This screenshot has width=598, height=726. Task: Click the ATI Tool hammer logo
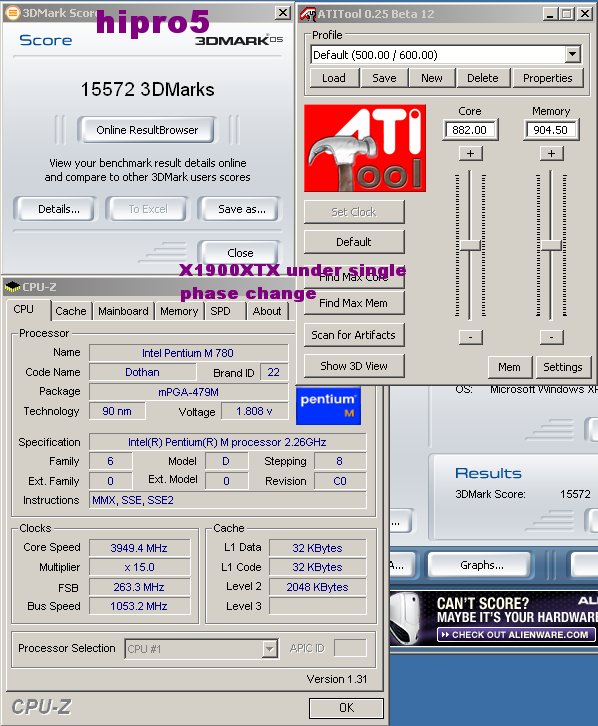pos(365,148)
